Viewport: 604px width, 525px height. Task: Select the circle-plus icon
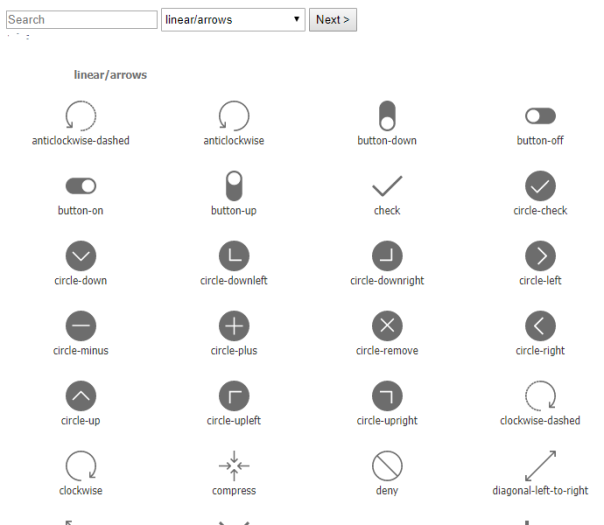pos(234,326)
